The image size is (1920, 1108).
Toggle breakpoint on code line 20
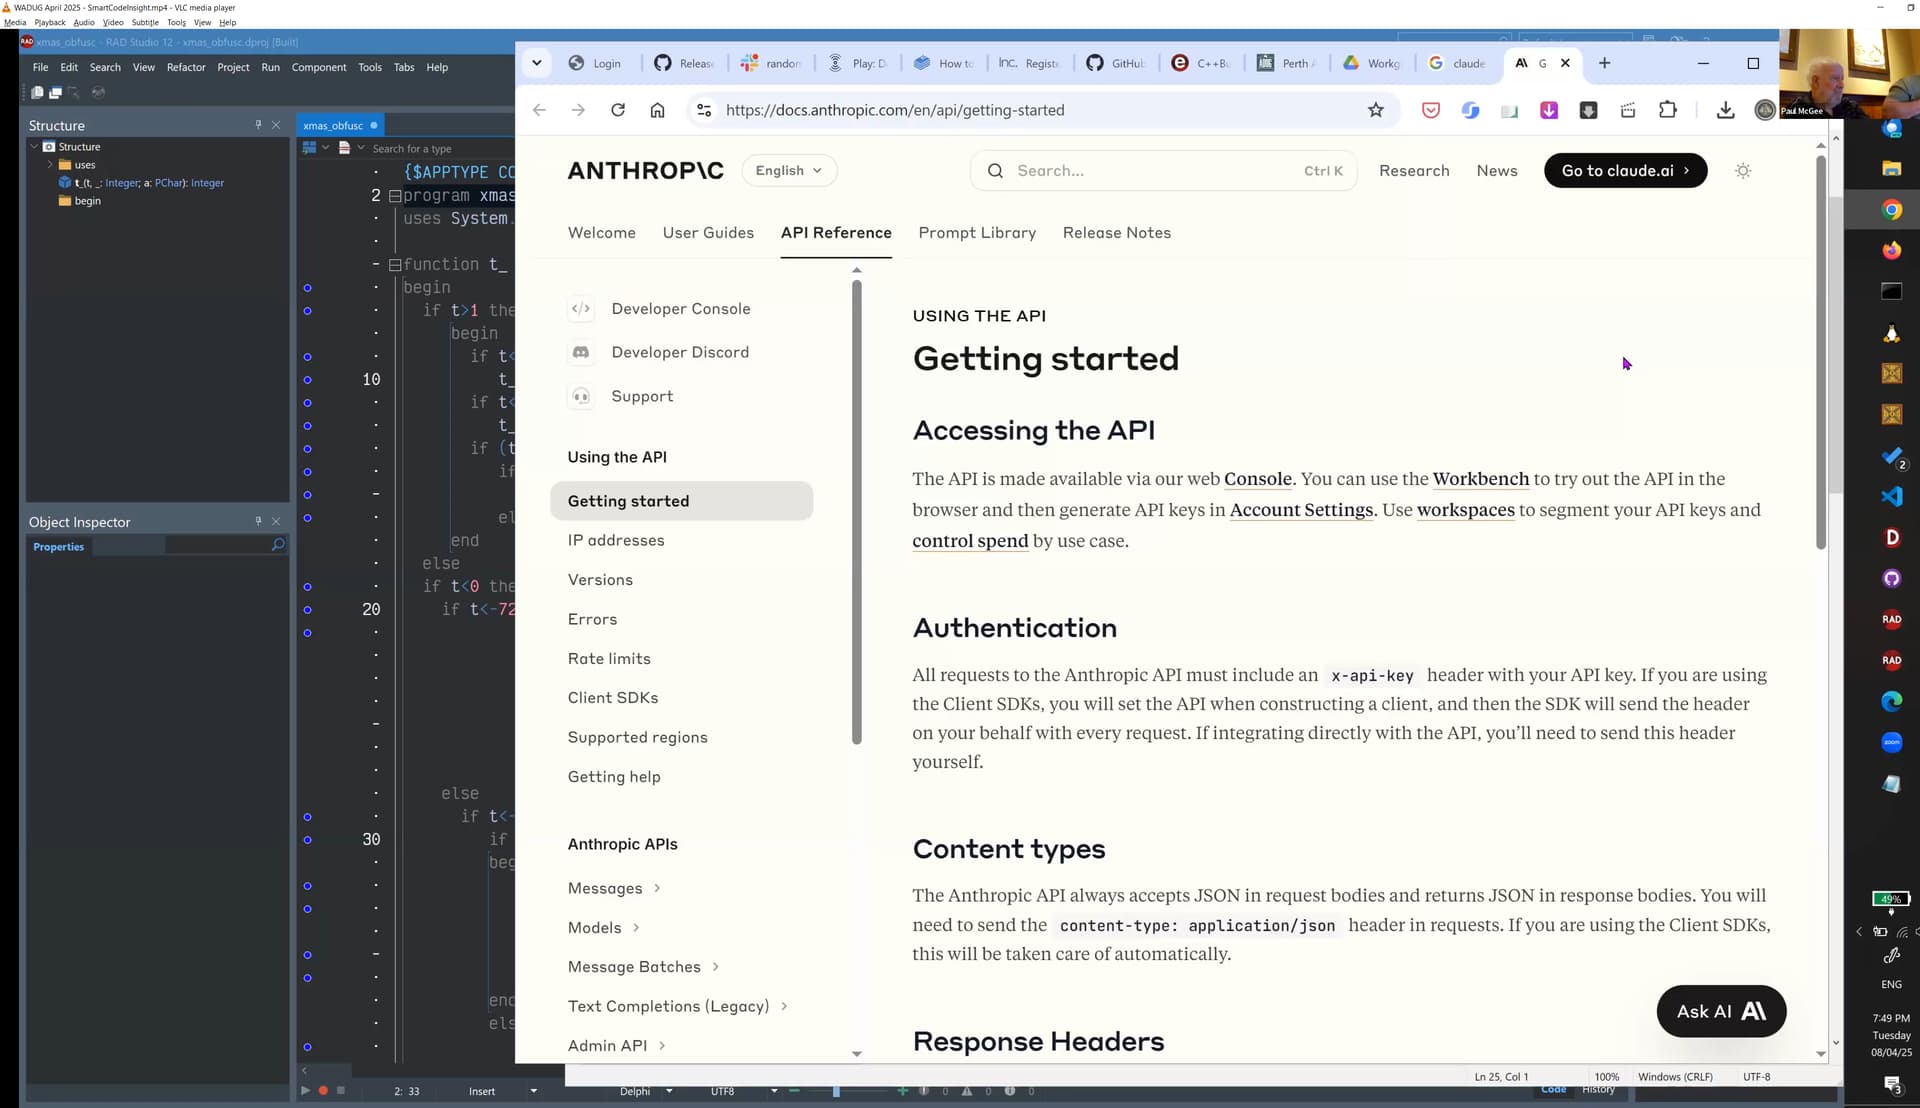click(x=307, y=609)
